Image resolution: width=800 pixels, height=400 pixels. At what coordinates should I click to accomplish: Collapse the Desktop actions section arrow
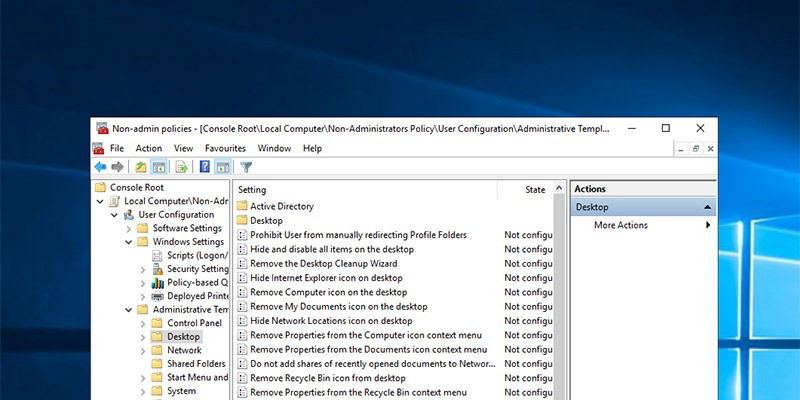click(x=707, y=207)
